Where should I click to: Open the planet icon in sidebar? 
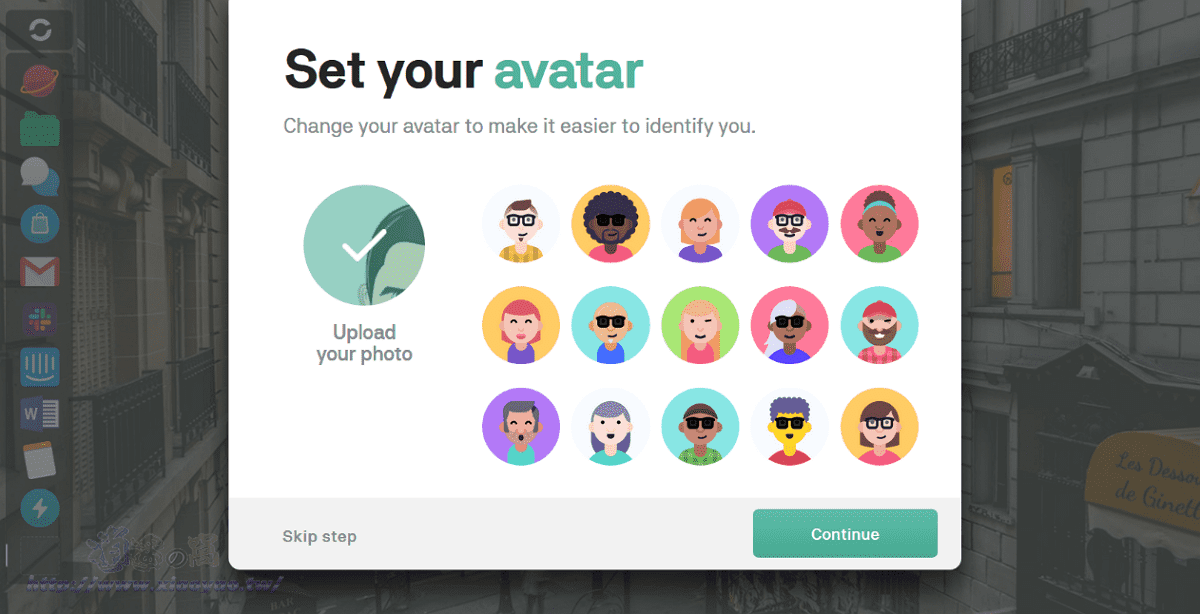(40, 81)
